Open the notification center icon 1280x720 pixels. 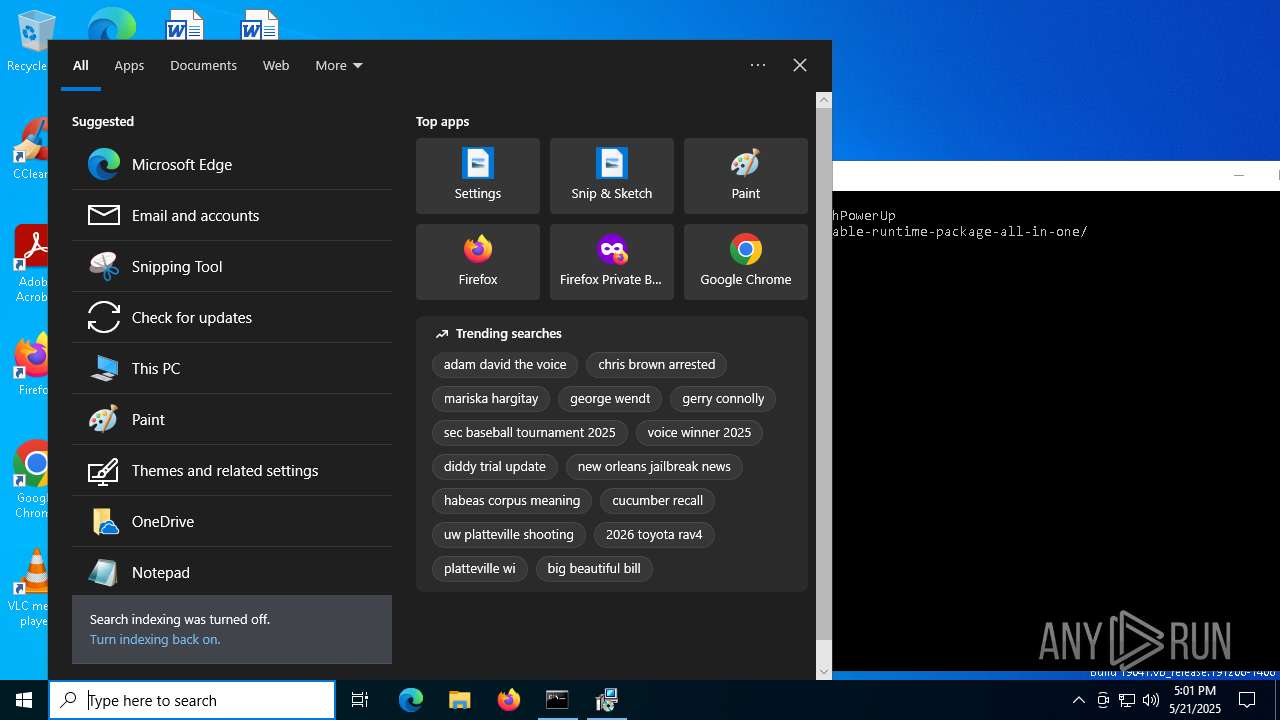pyautogui.click(x=1247, y=700)
